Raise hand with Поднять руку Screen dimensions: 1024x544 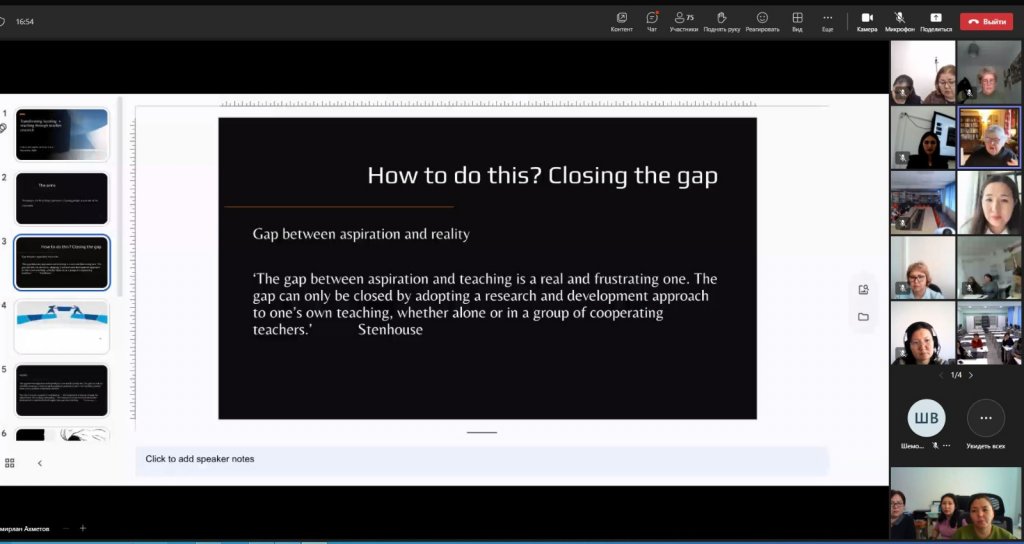coord(721,18)
